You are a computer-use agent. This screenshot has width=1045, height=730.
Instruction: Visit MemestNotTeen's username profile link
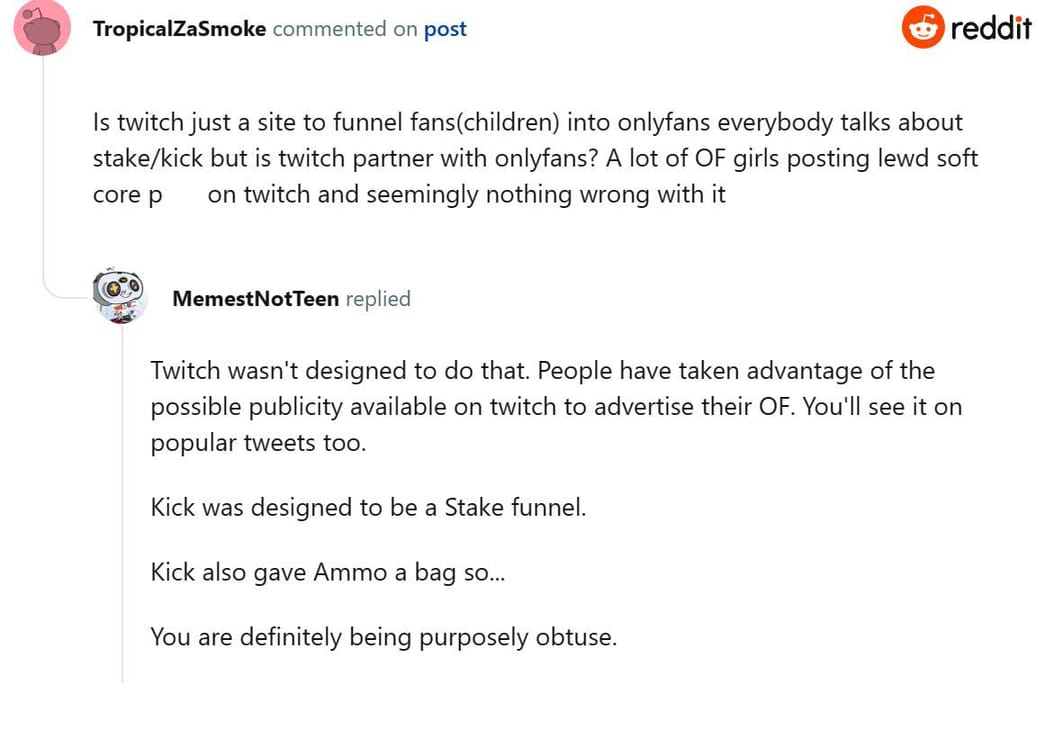coord(255,298)
